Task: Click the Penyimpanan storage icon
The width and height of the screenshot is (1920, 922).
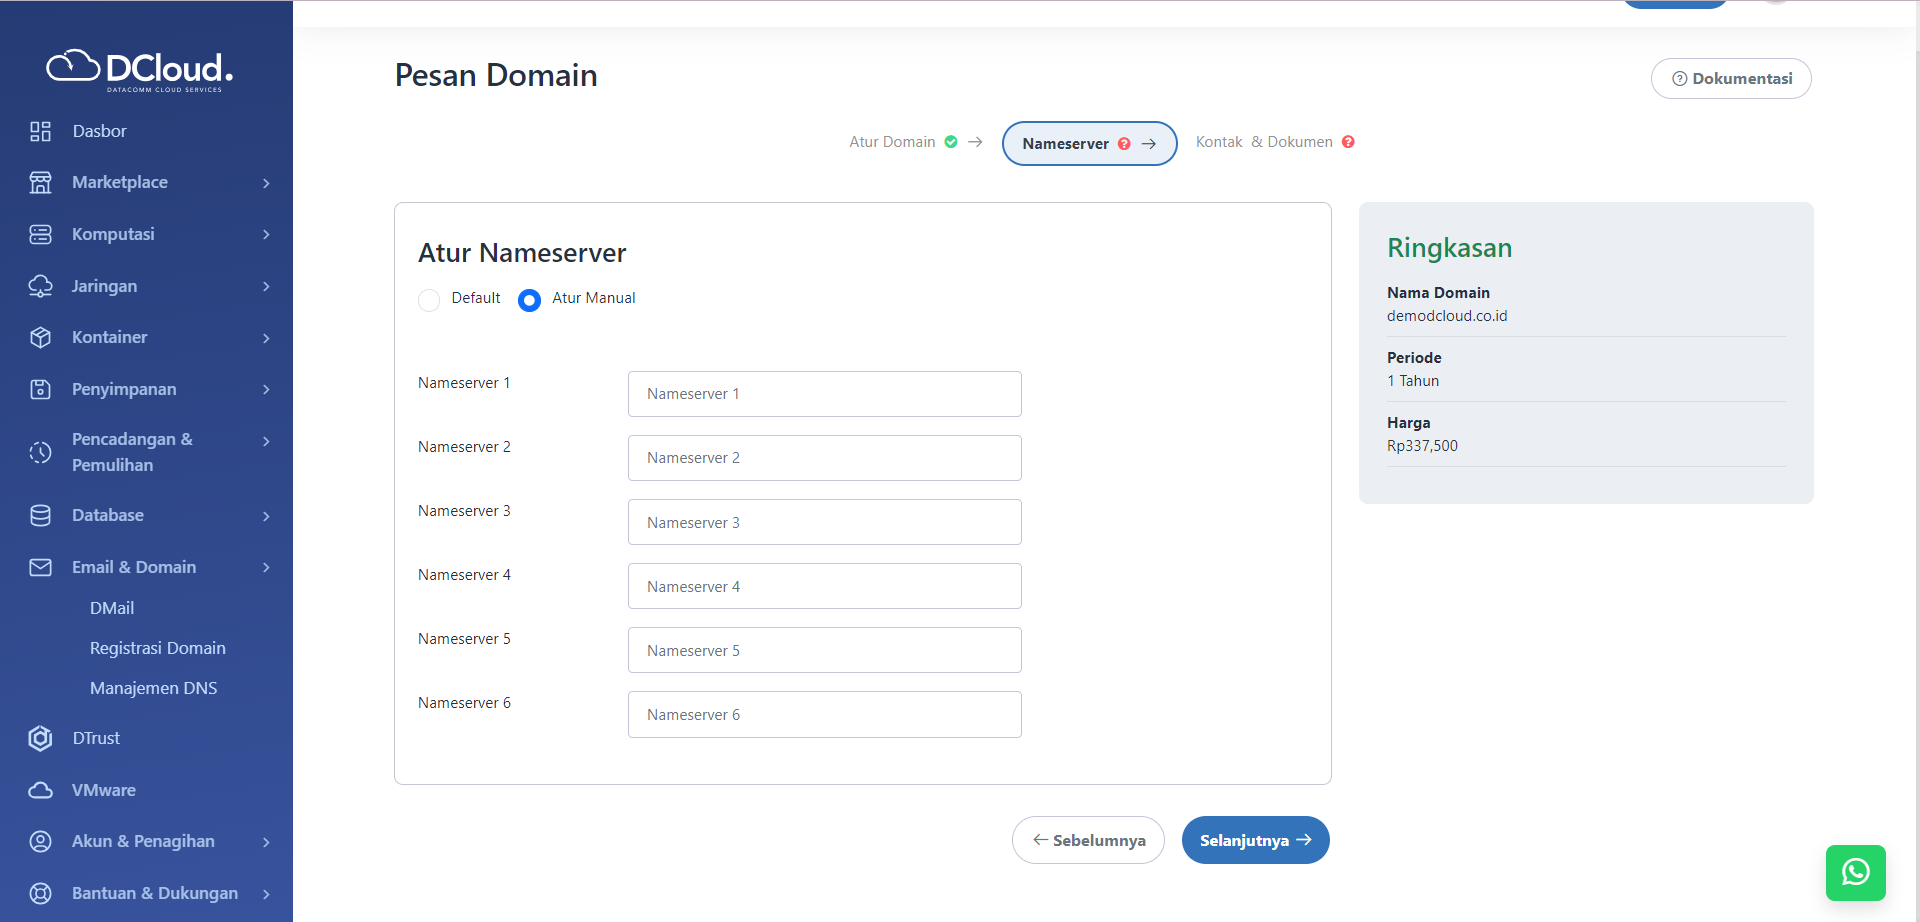Action: tap(40, 389)
